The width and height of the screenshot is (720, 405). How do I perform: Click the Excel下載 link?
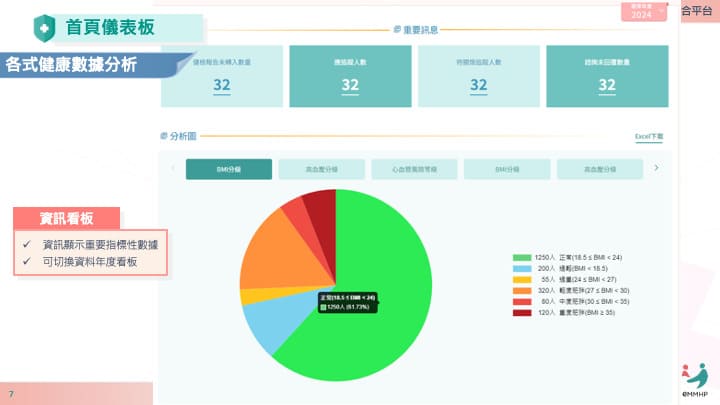click(x=649, y=135)
